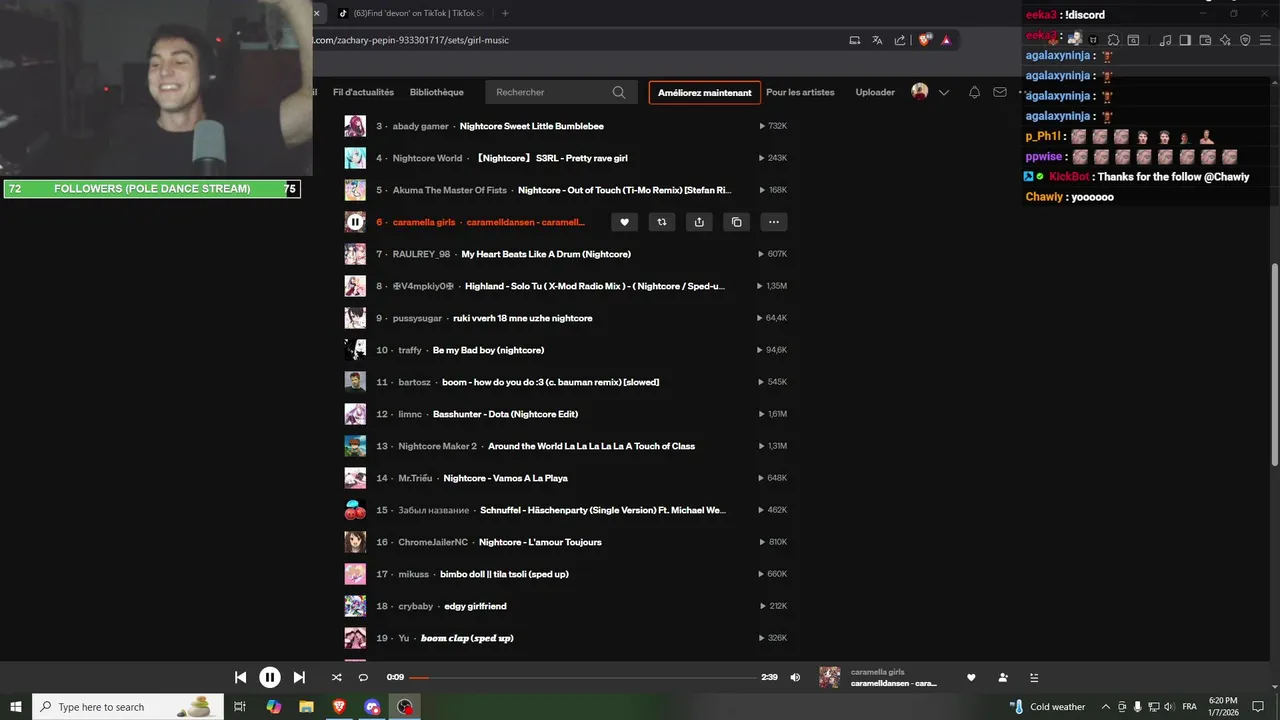This screenshot has height=720, width=1280.
Task: Click the page vertical scrollbar
Action: coord(1275,365)
